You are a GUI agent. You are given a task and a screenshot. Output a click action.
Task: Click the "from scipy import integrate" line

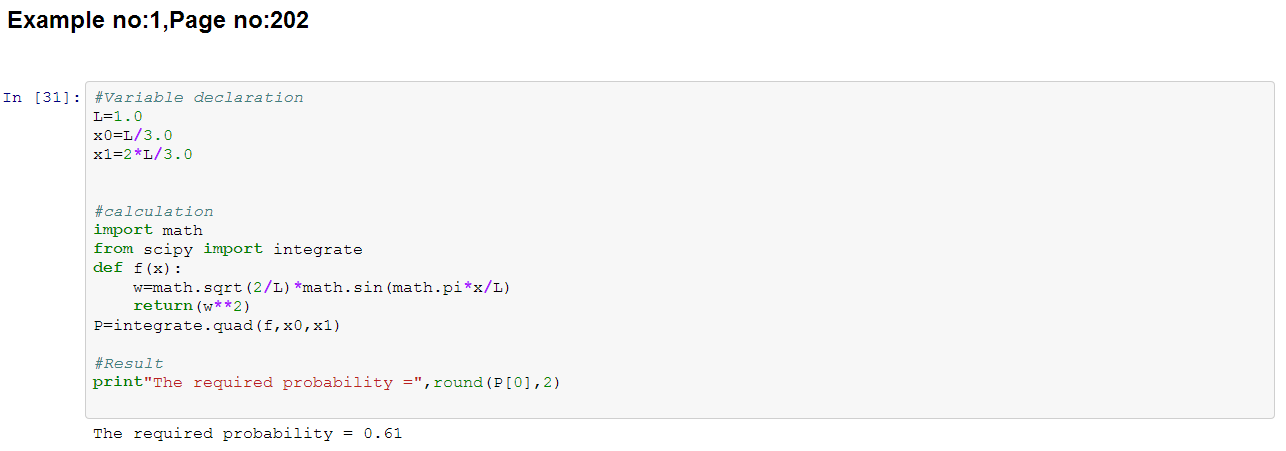pos(228,250)
